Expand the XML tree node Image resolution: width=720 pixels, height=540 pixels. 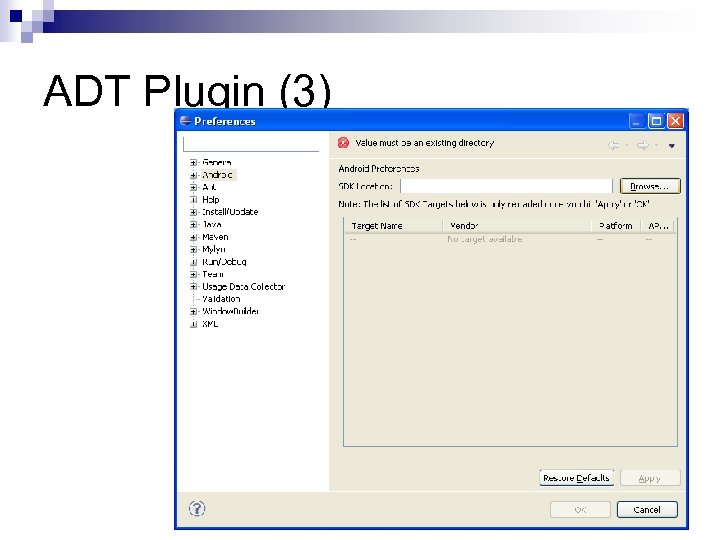pos(193,324)
